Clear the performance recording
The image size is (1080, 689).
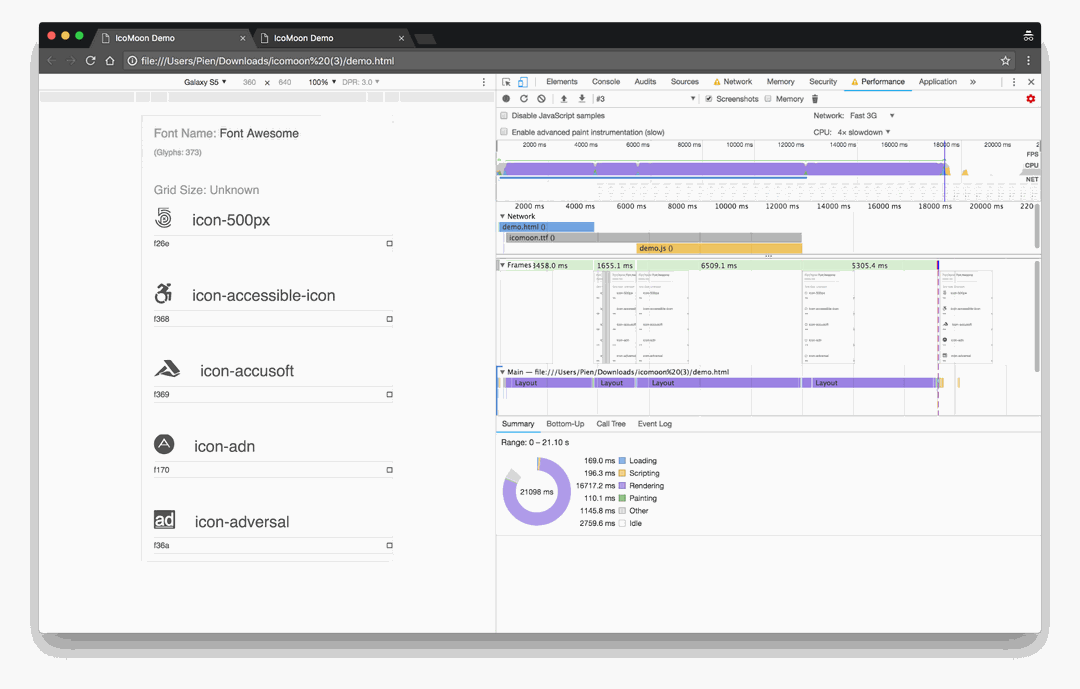point(541,99)
